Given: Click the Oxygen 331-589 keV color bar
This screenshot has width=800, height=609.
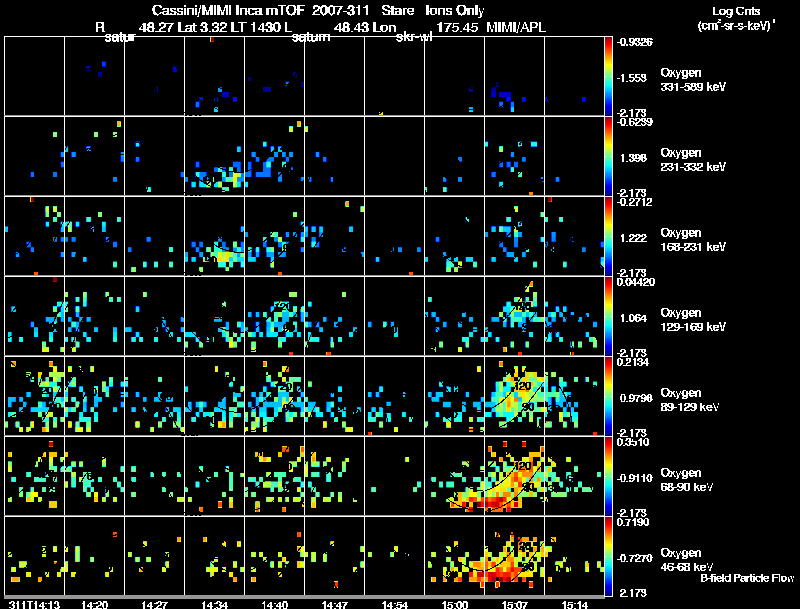Looking at the screenshot, I should tap(608, 76).
